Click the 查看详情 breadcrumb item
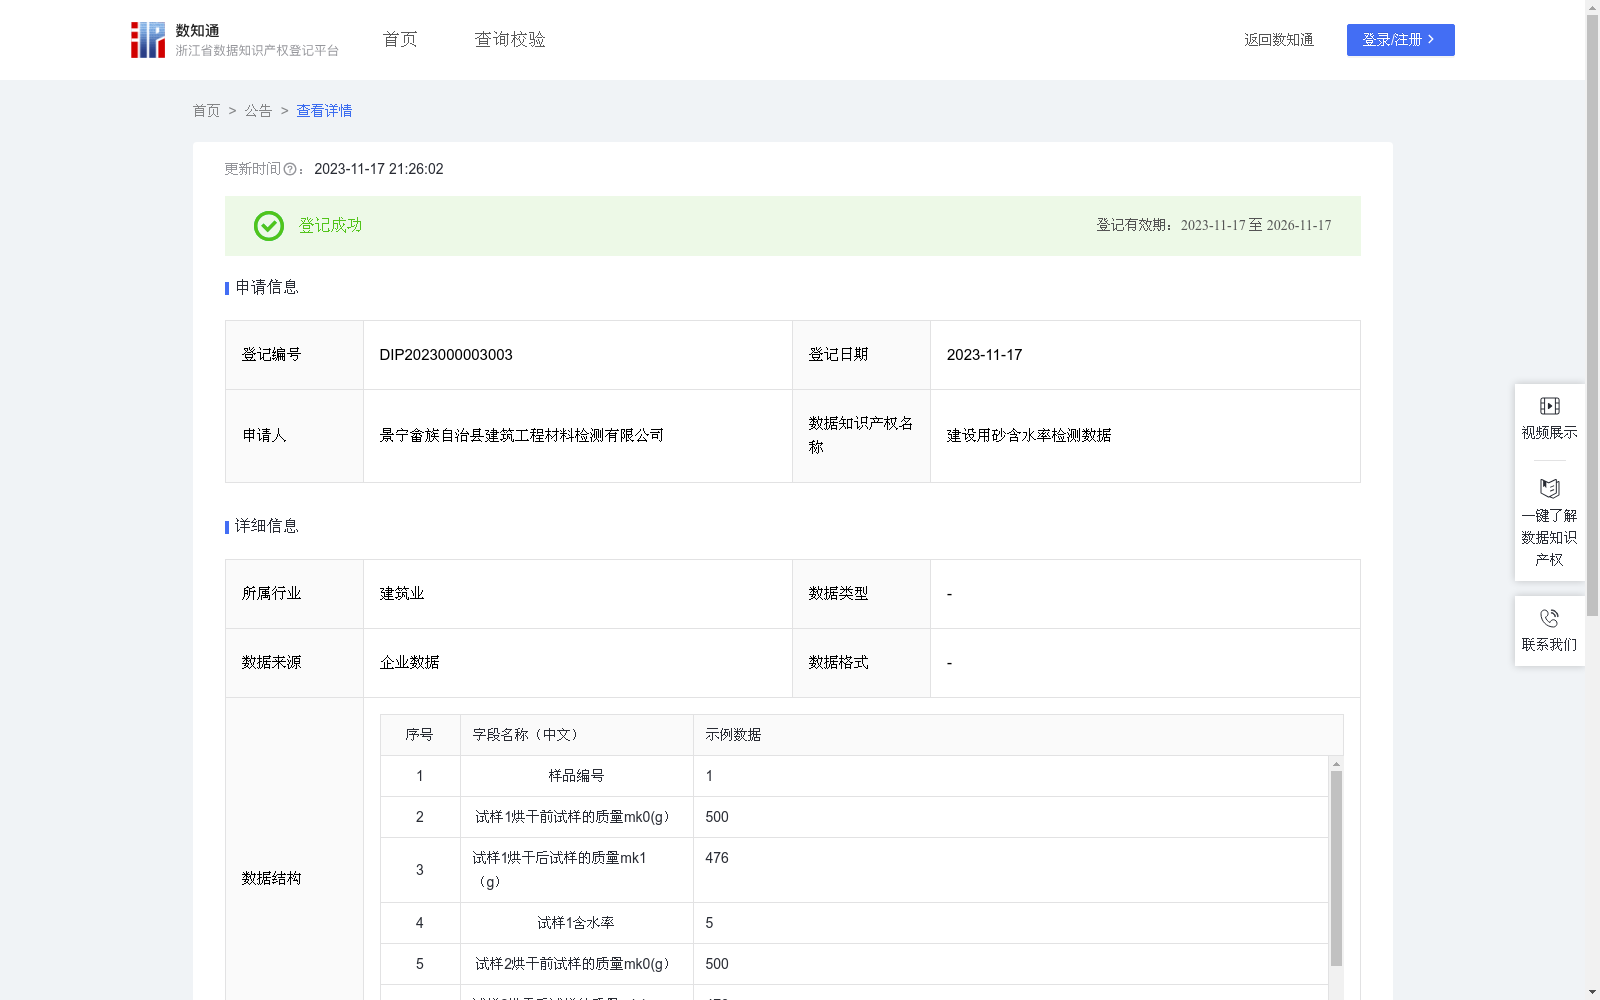 coord(323,111)
